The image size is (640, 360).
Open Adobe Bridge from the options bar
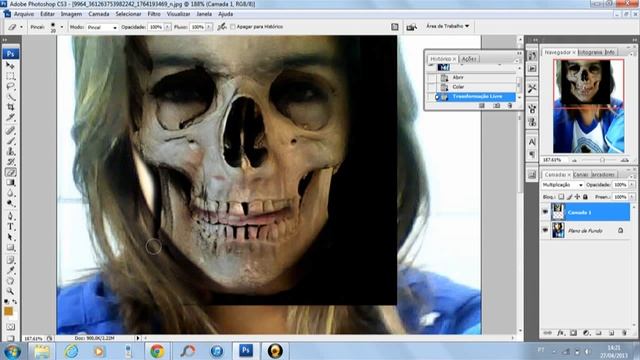pos(411,27)
